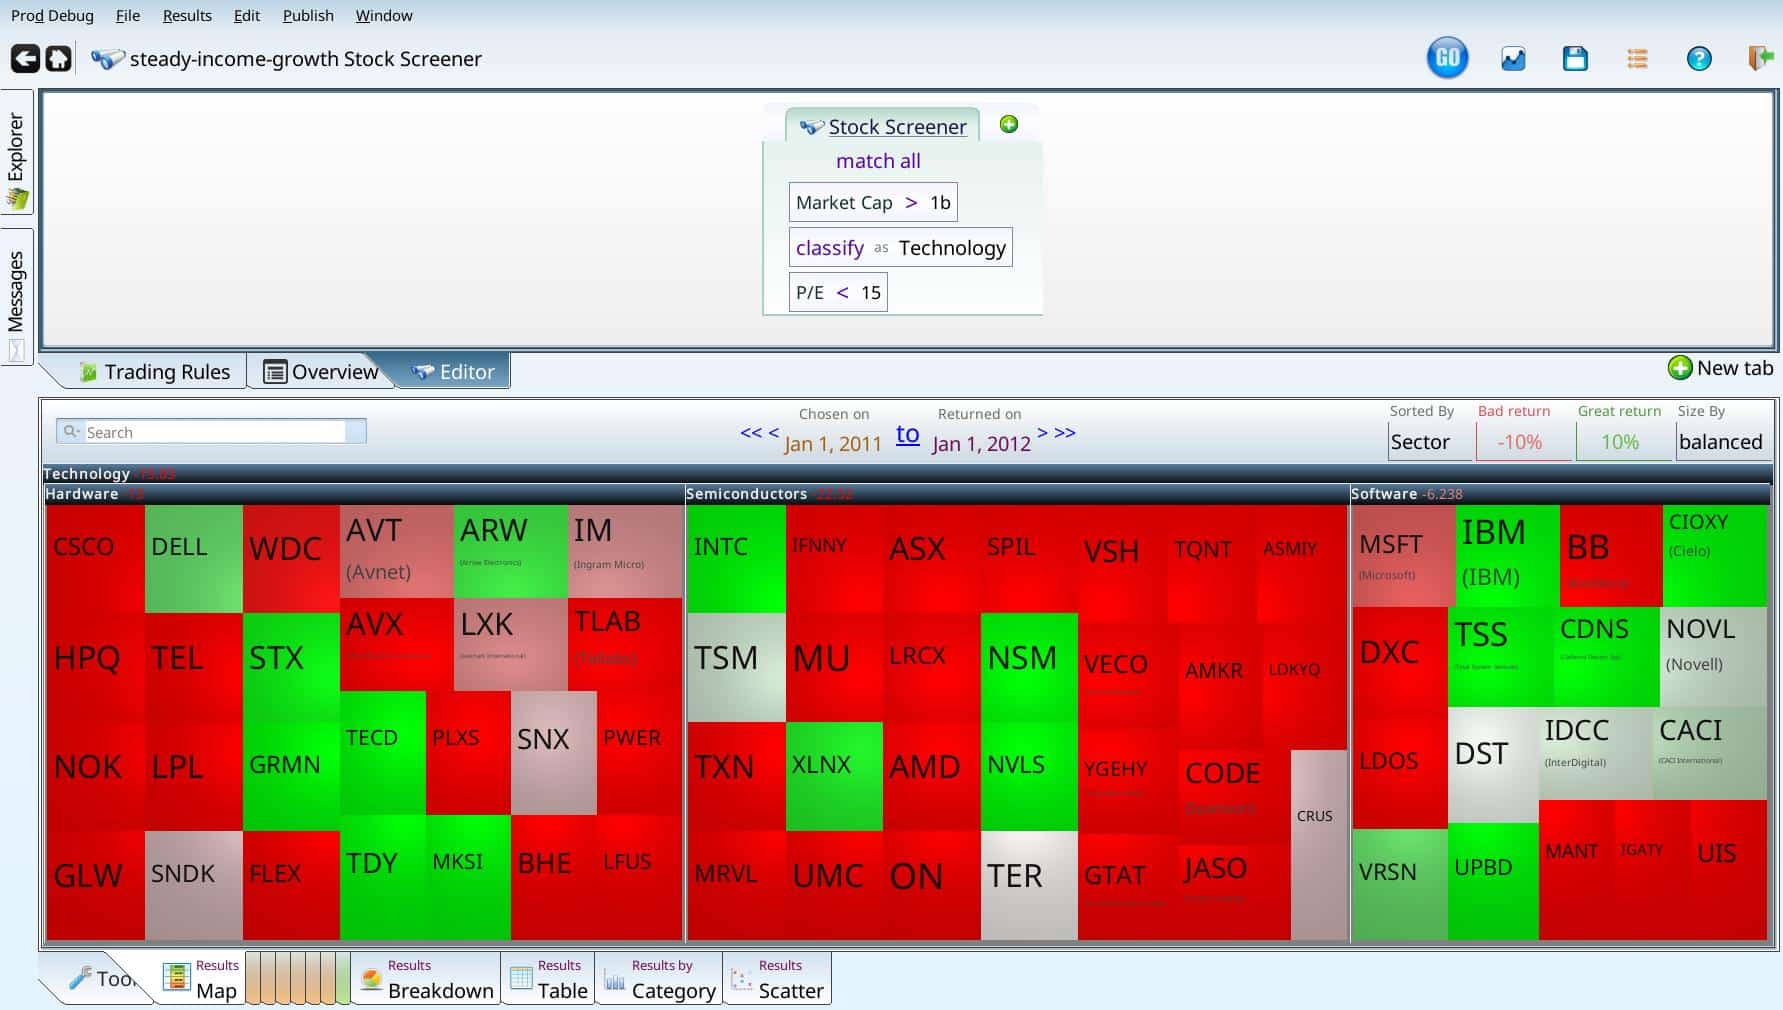Open the Prod Debug menu
This screenshot has height=1010, width=1783.
pyautogui.click(x=52, y=15)
